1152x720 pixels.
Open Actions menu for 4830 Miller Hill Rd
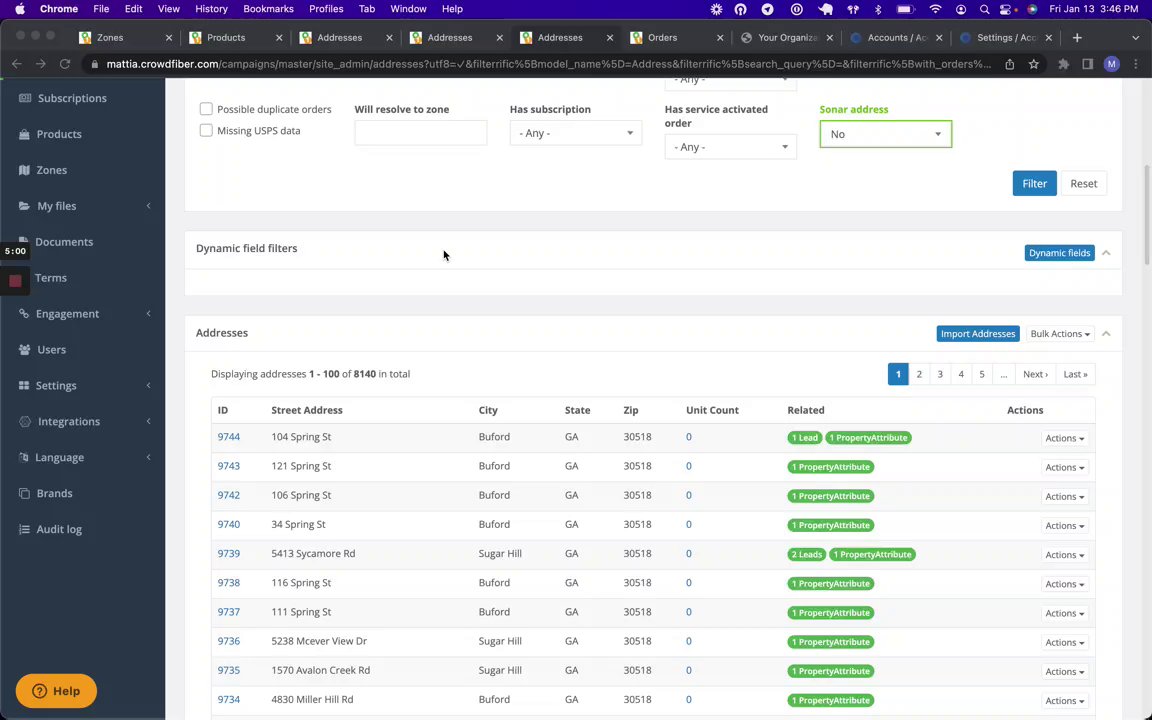tap(1065, 701)
